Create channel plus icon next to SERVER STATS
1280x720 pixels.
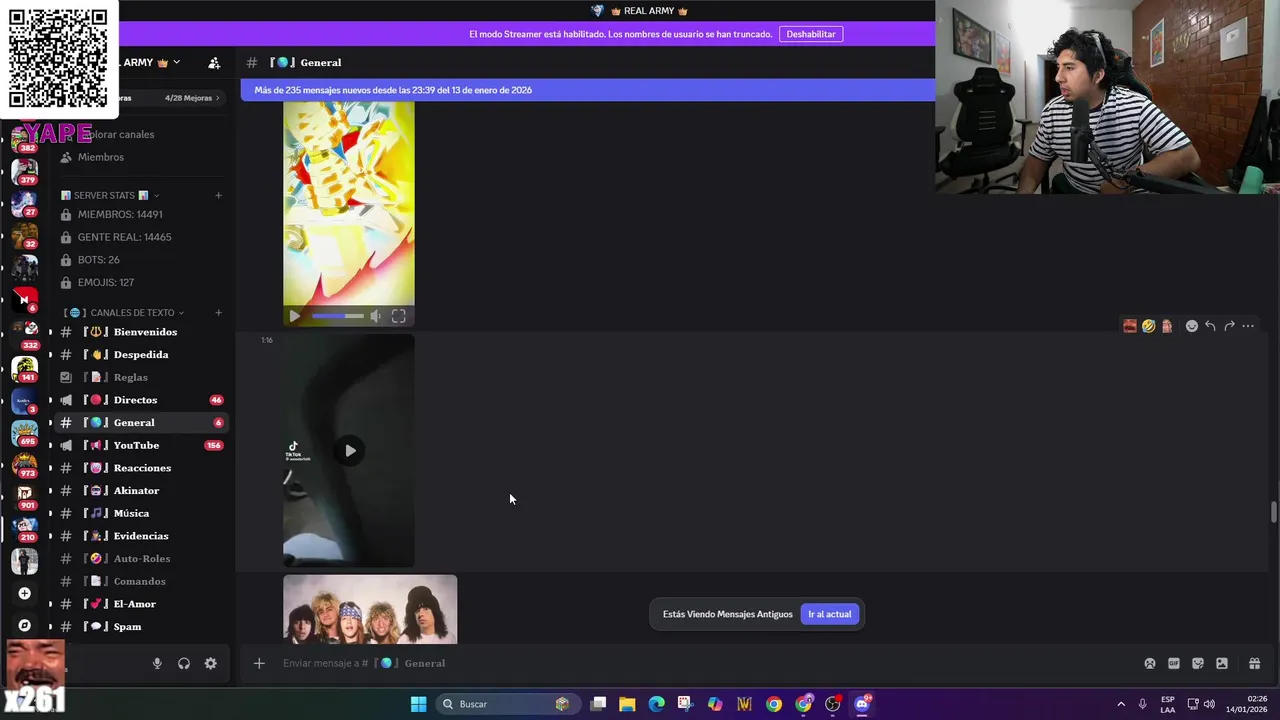click(219, 195)
